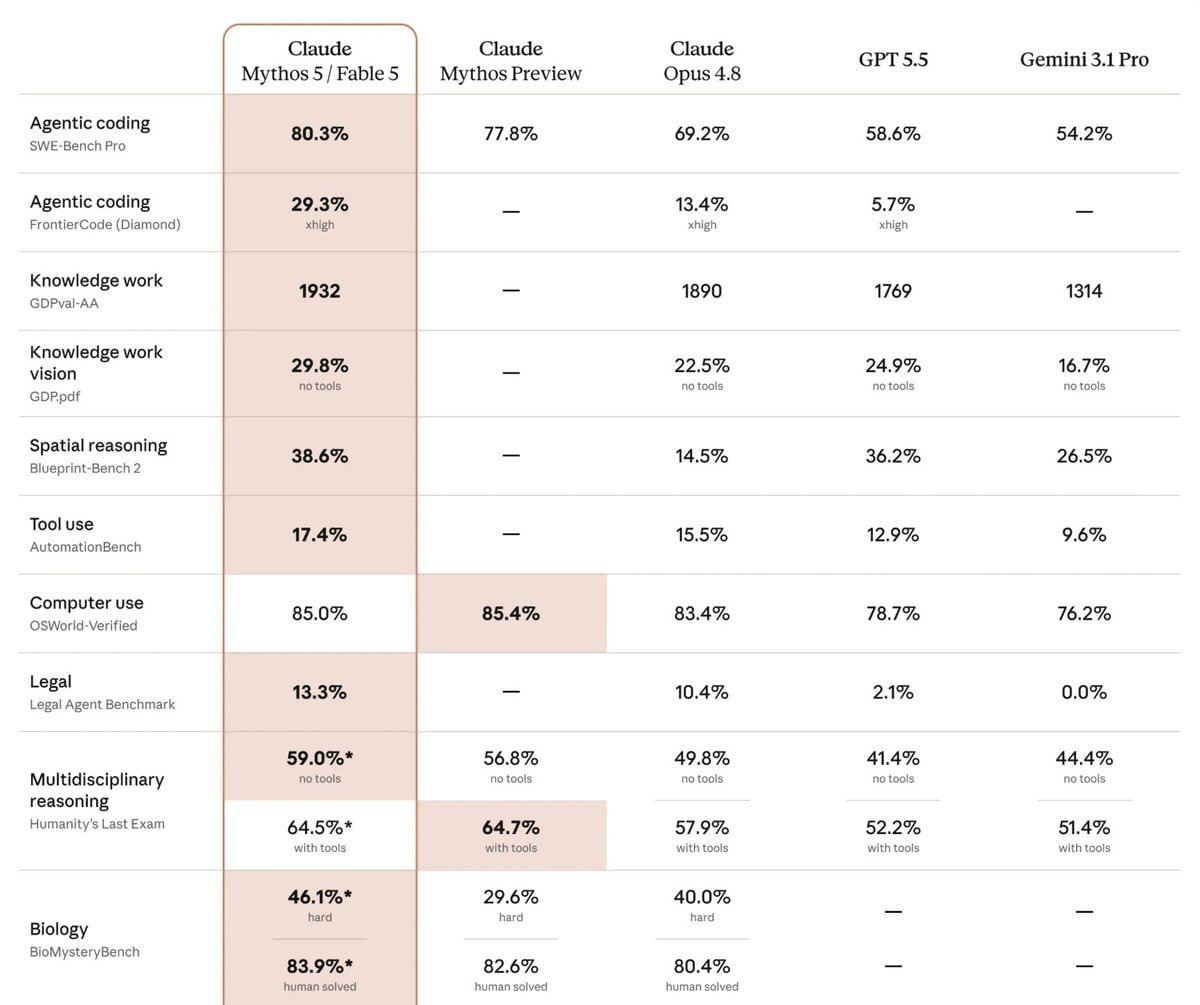Image resolution: width=1200 pixels, height=1005 pixels.
Task: Select the Claude Mythos Preview column header
Action: 511,61
